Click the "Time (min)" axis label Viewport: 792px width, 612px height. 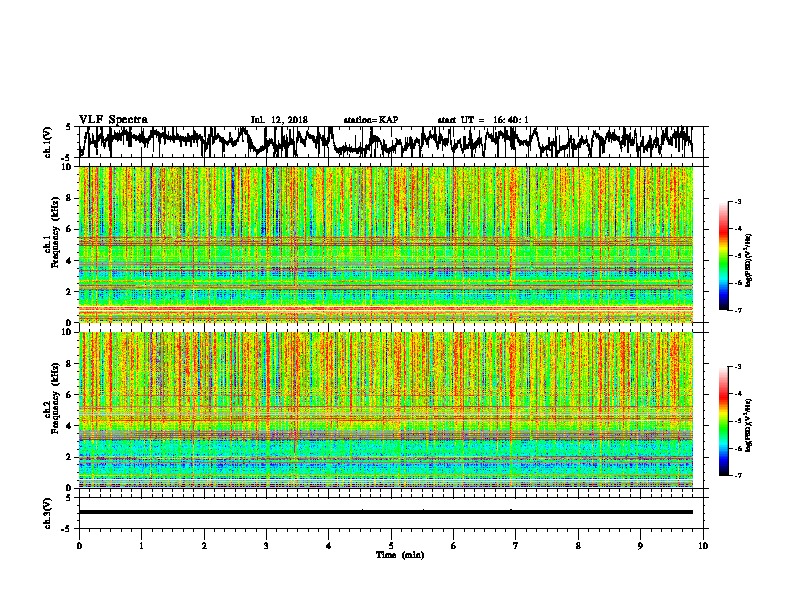(x=400, y=555)
